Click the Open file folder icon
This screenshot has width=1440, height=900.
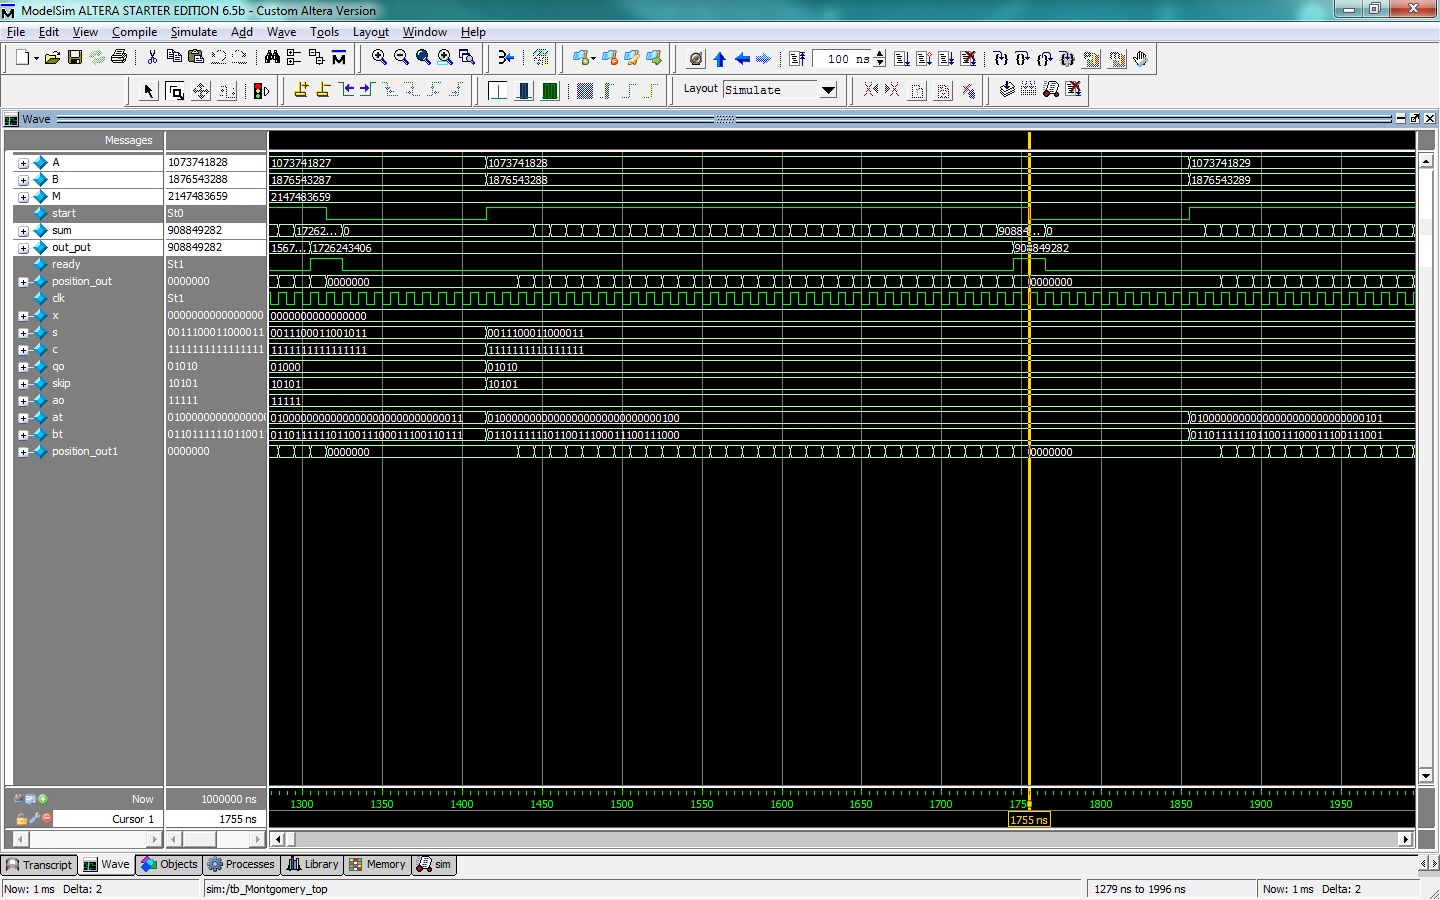point(52,58)
